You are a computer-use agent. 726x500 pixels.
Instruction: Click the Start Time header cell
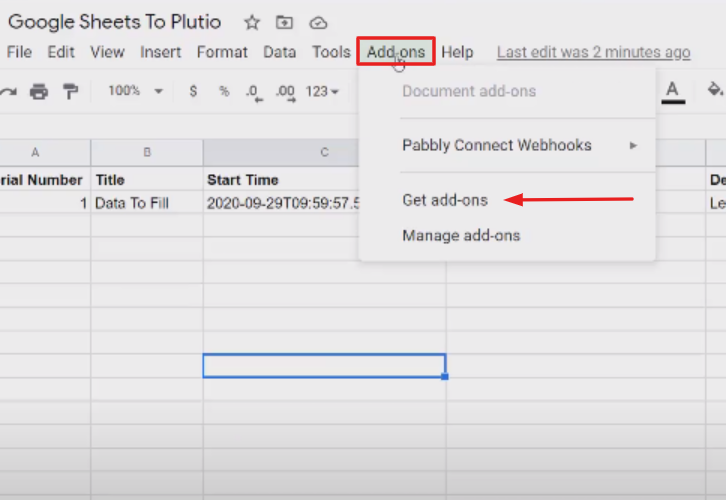pos(281,180)
